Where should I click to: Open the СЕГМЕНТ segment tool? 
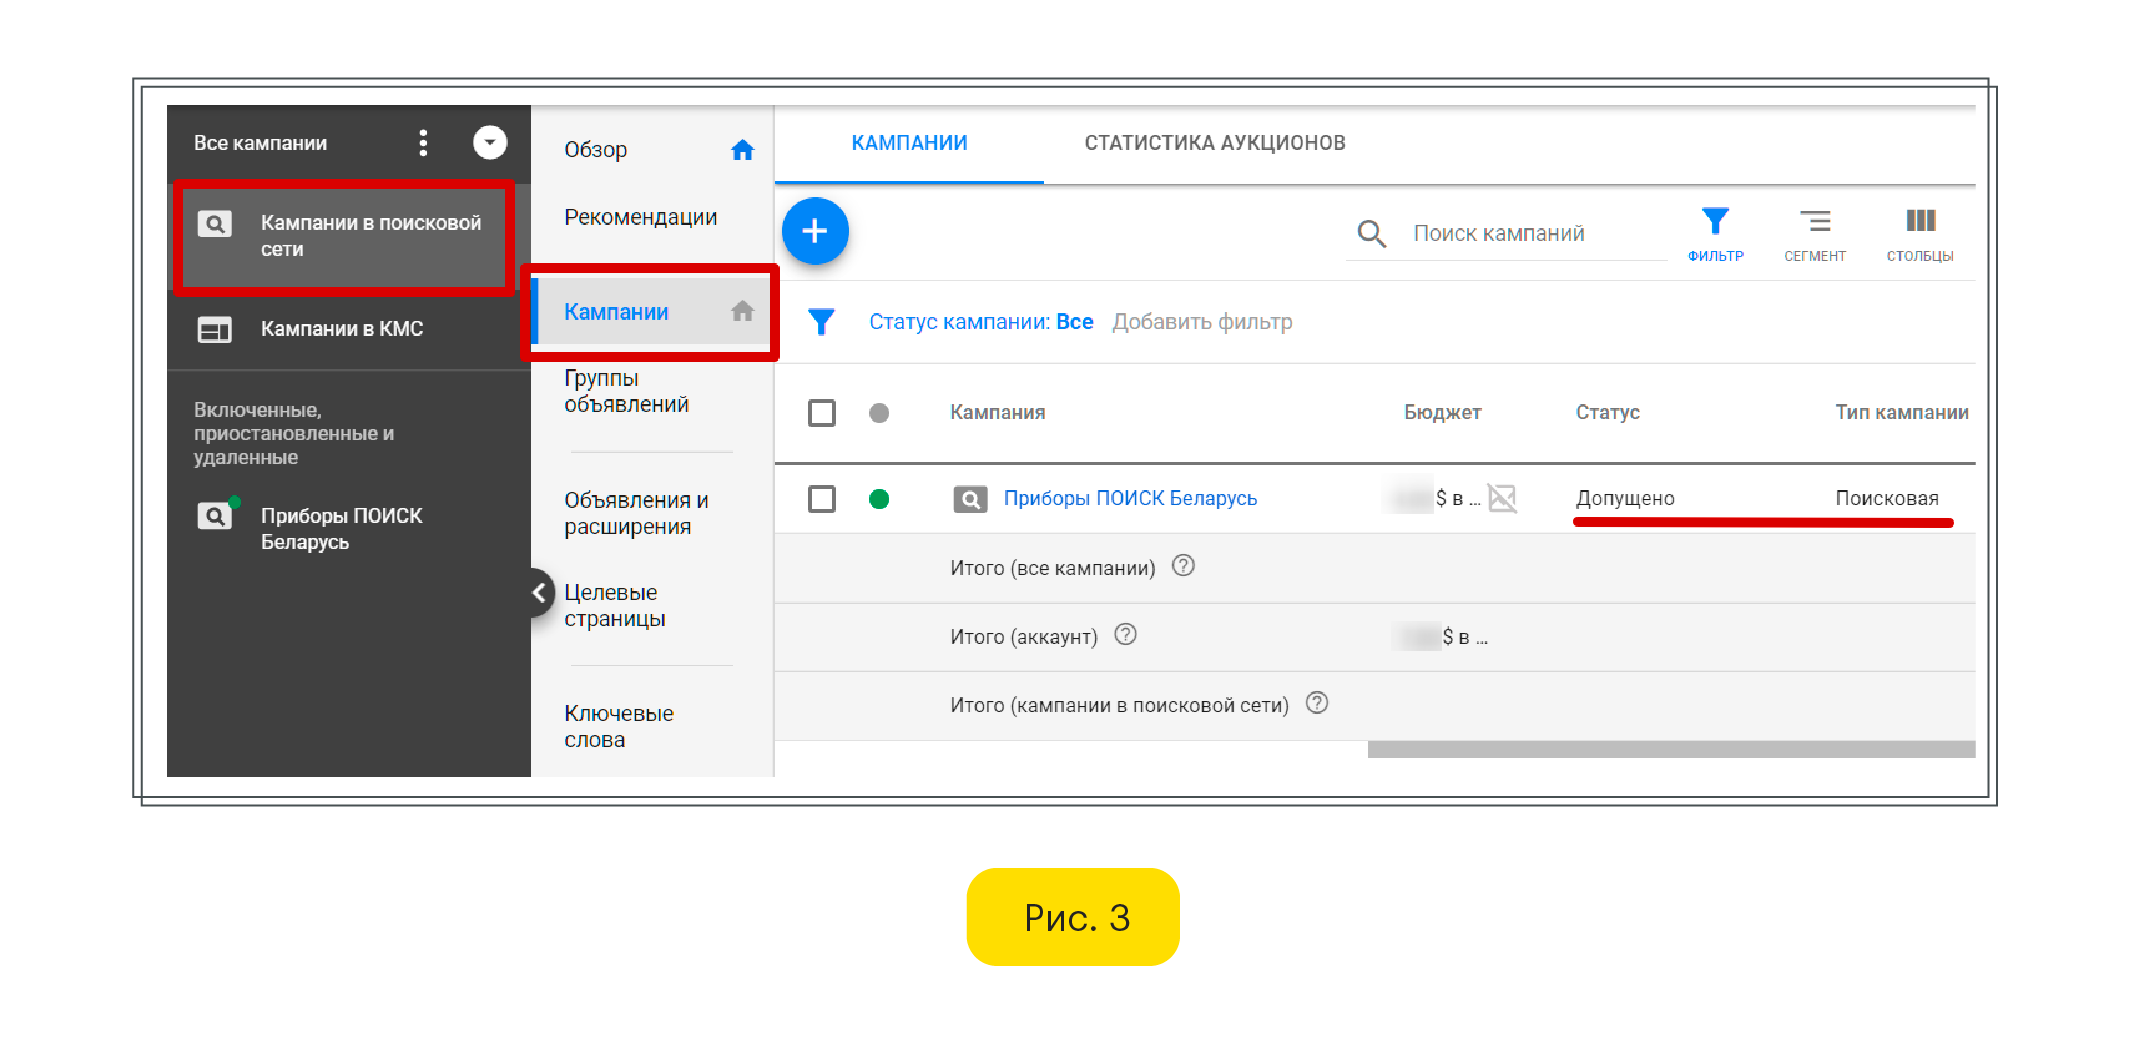[1814, 233]
